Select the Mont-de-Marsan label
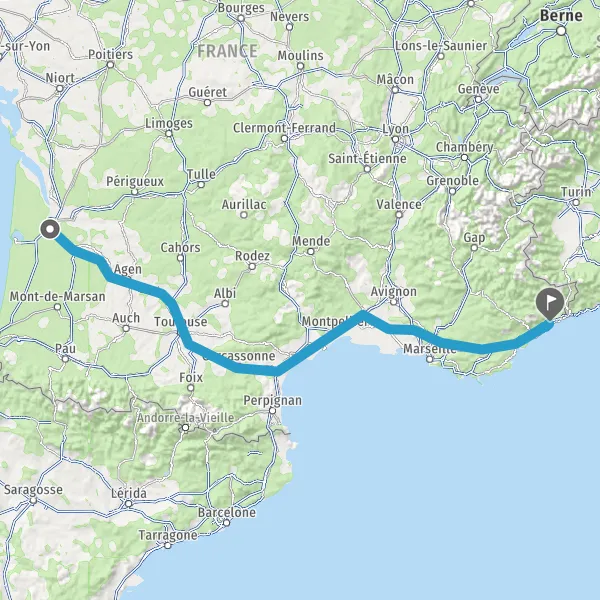Image resolution: width=600 pixels, height=600 pixels. tap(57, 296)
